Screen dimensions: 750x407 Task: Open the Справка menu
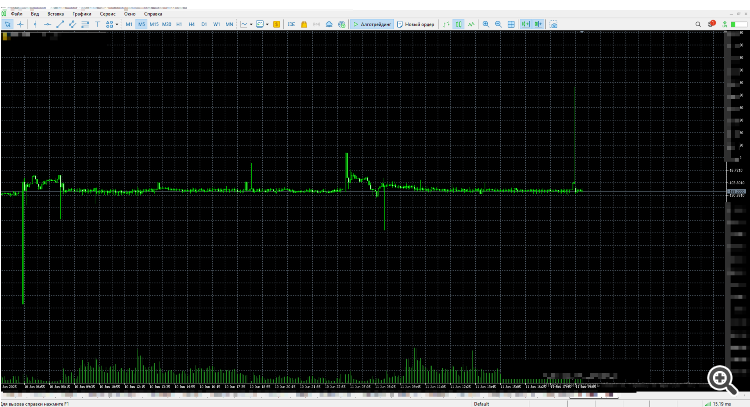pos(153,14)
